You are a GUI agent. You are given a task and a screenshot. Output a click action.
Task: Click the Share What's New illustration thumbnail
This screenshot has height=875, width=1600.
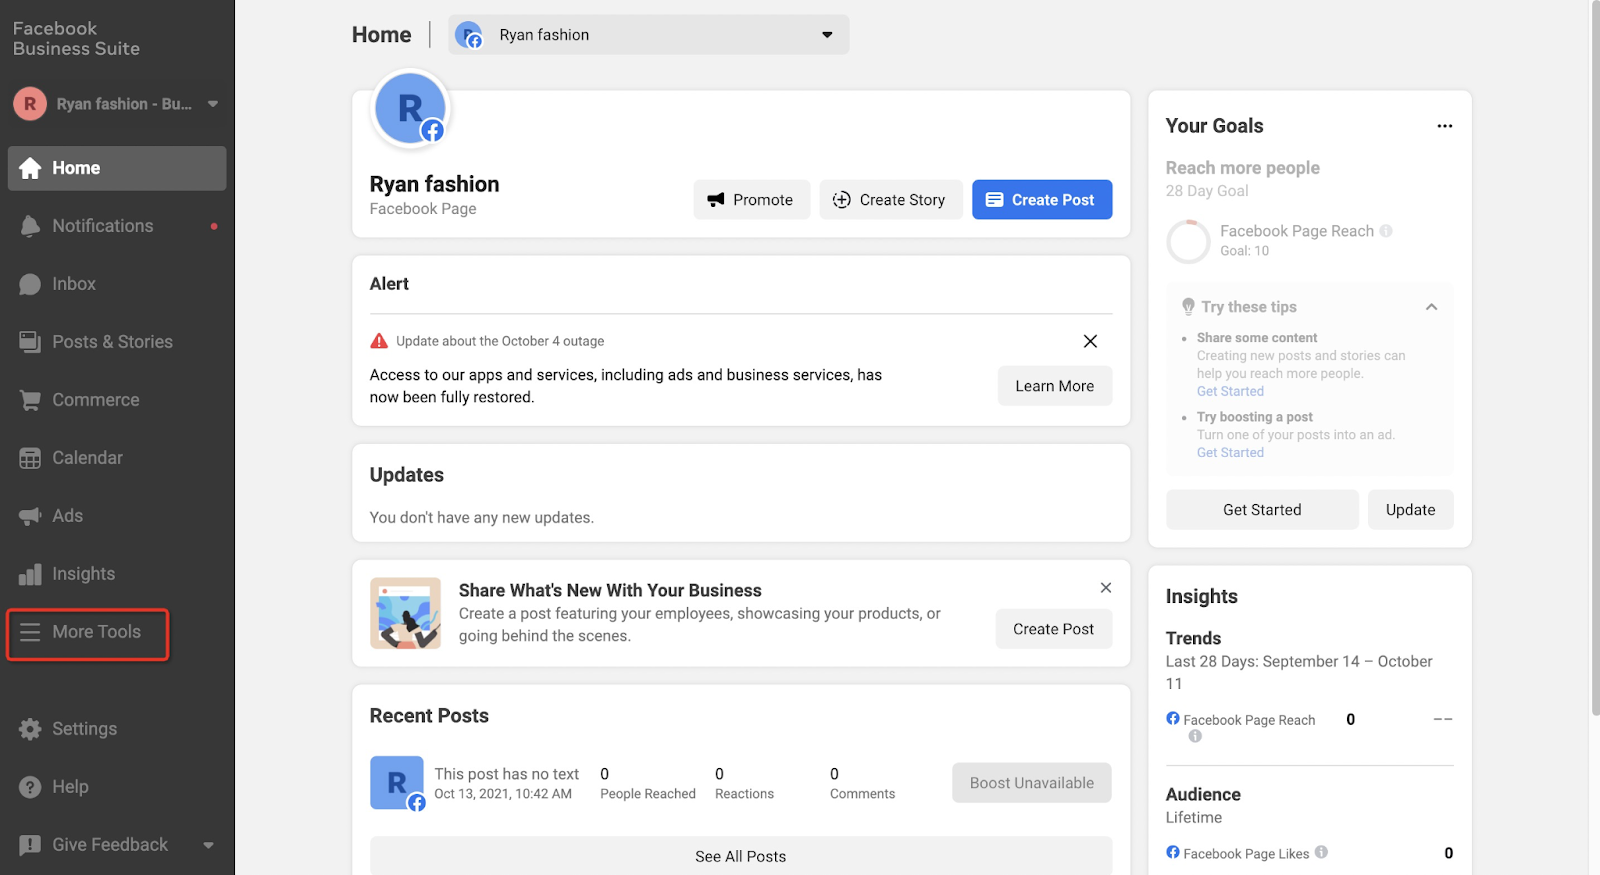[405, 613]
